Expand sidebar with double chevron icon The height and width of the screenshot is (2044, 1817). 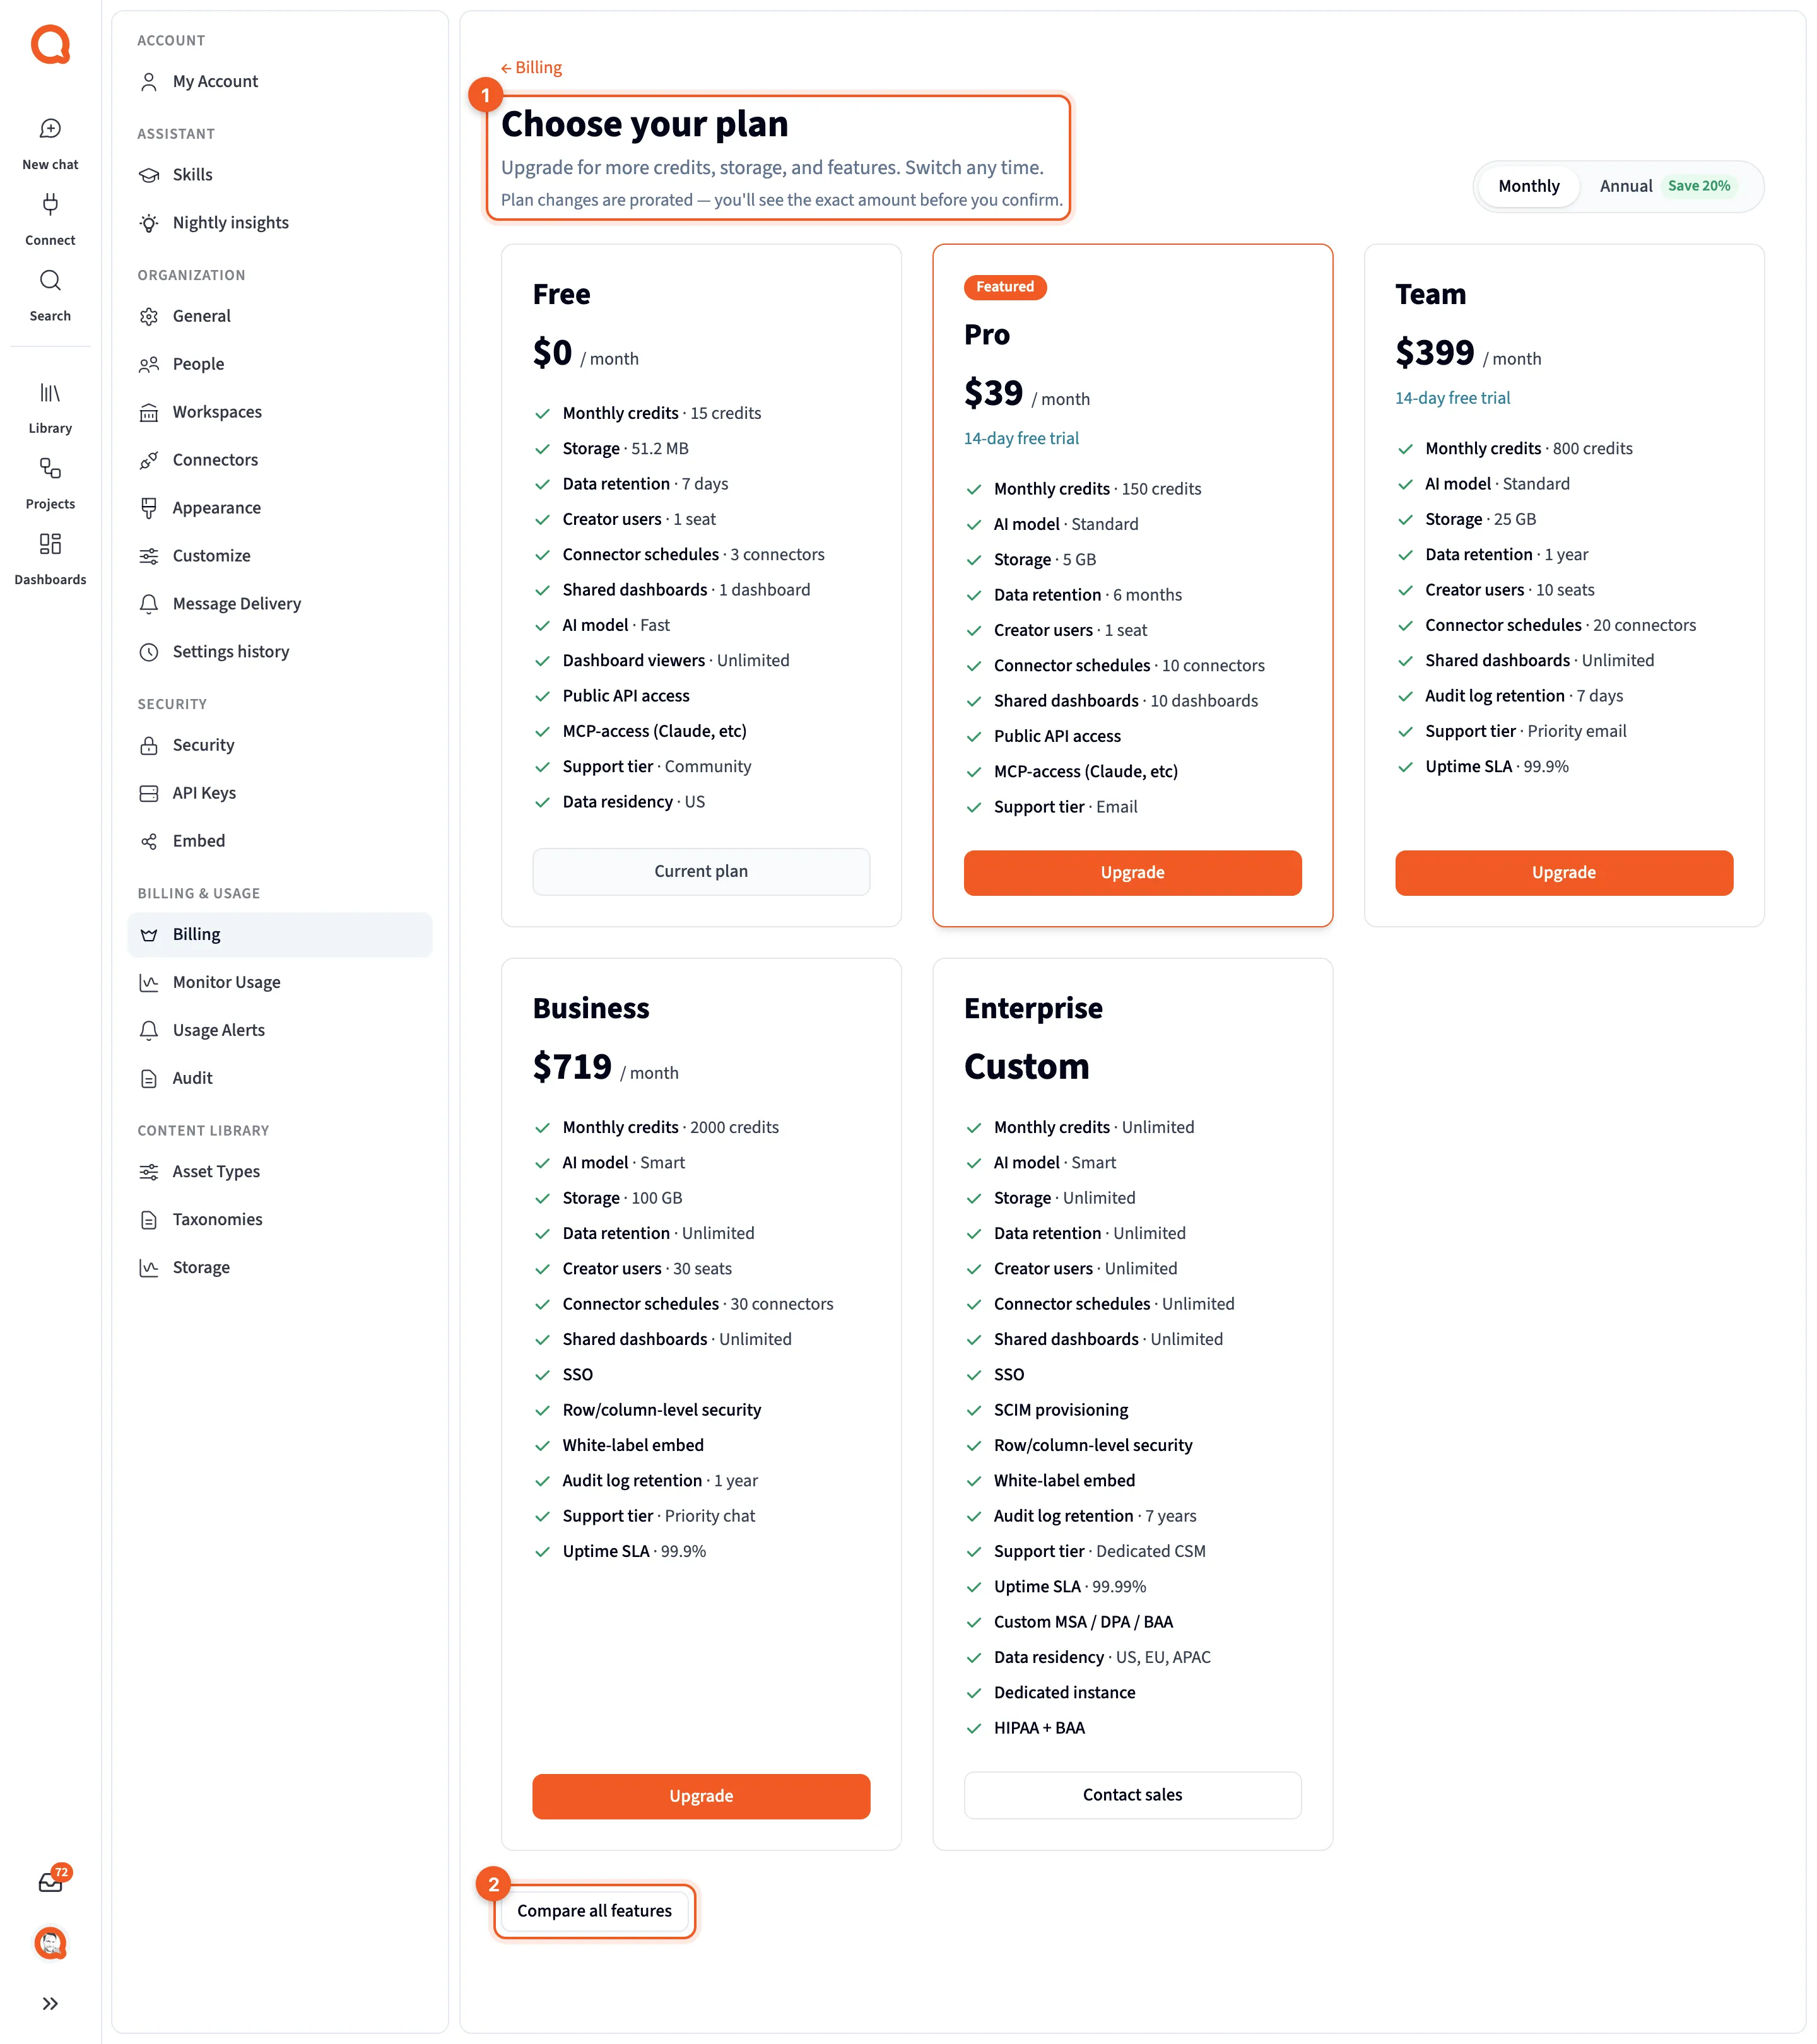50,2004
